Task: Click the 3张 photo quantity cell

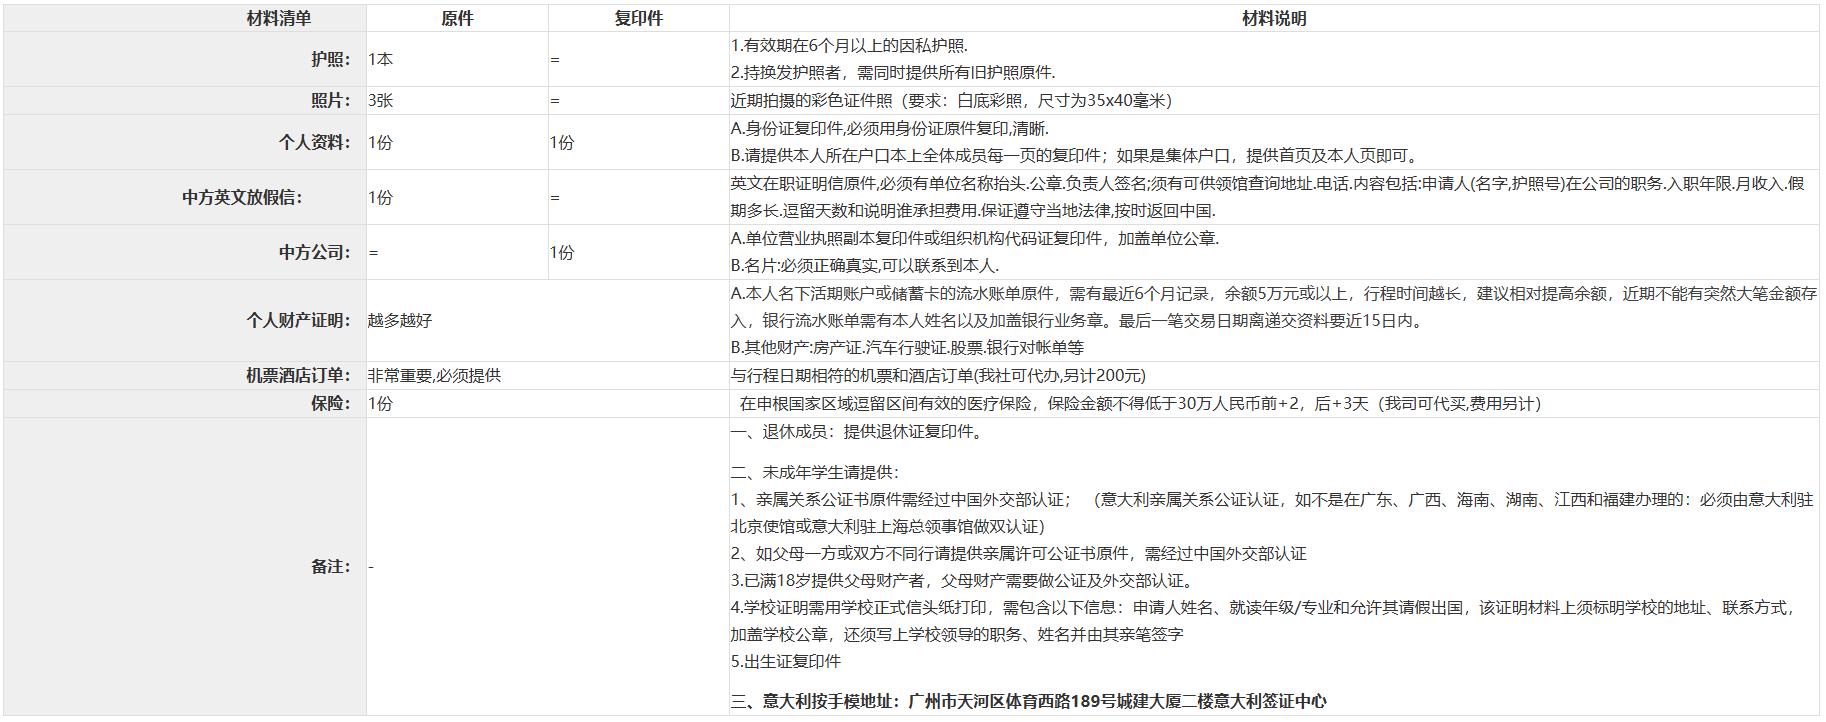Action: pyautogui.click(x=381, y=100)
